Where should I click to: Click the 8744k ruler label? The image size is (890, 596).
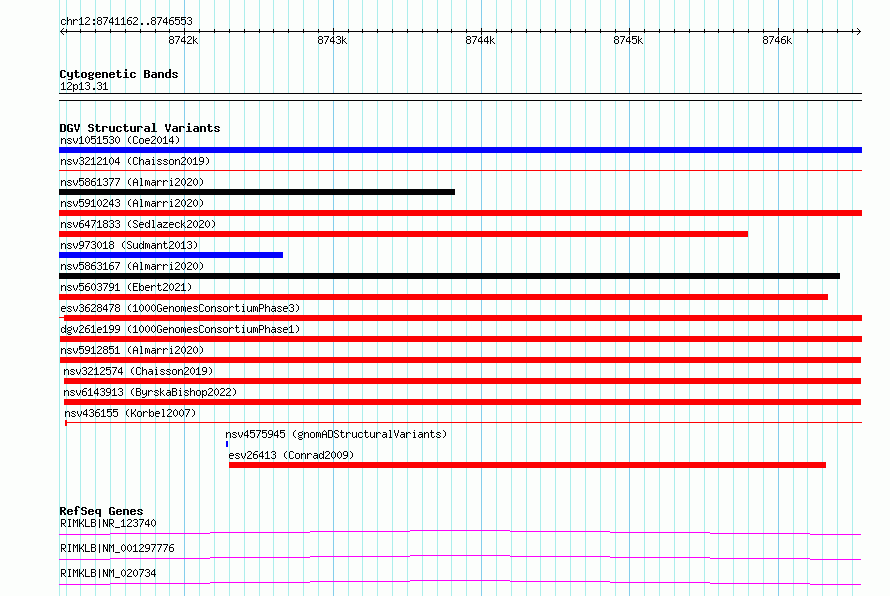(480, 40)
